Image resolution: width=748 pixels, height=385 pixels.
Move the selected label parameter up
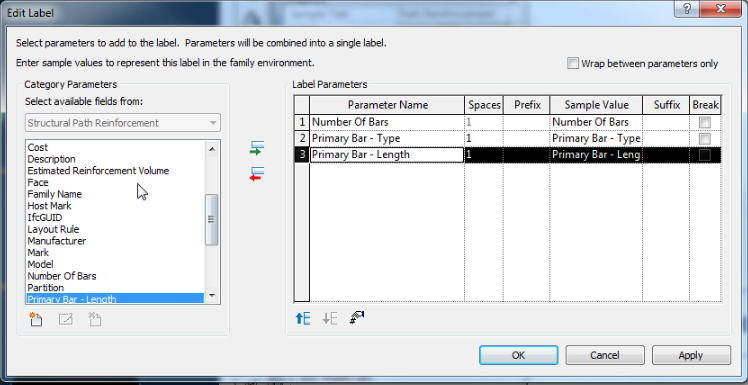(x=303, y=318)
